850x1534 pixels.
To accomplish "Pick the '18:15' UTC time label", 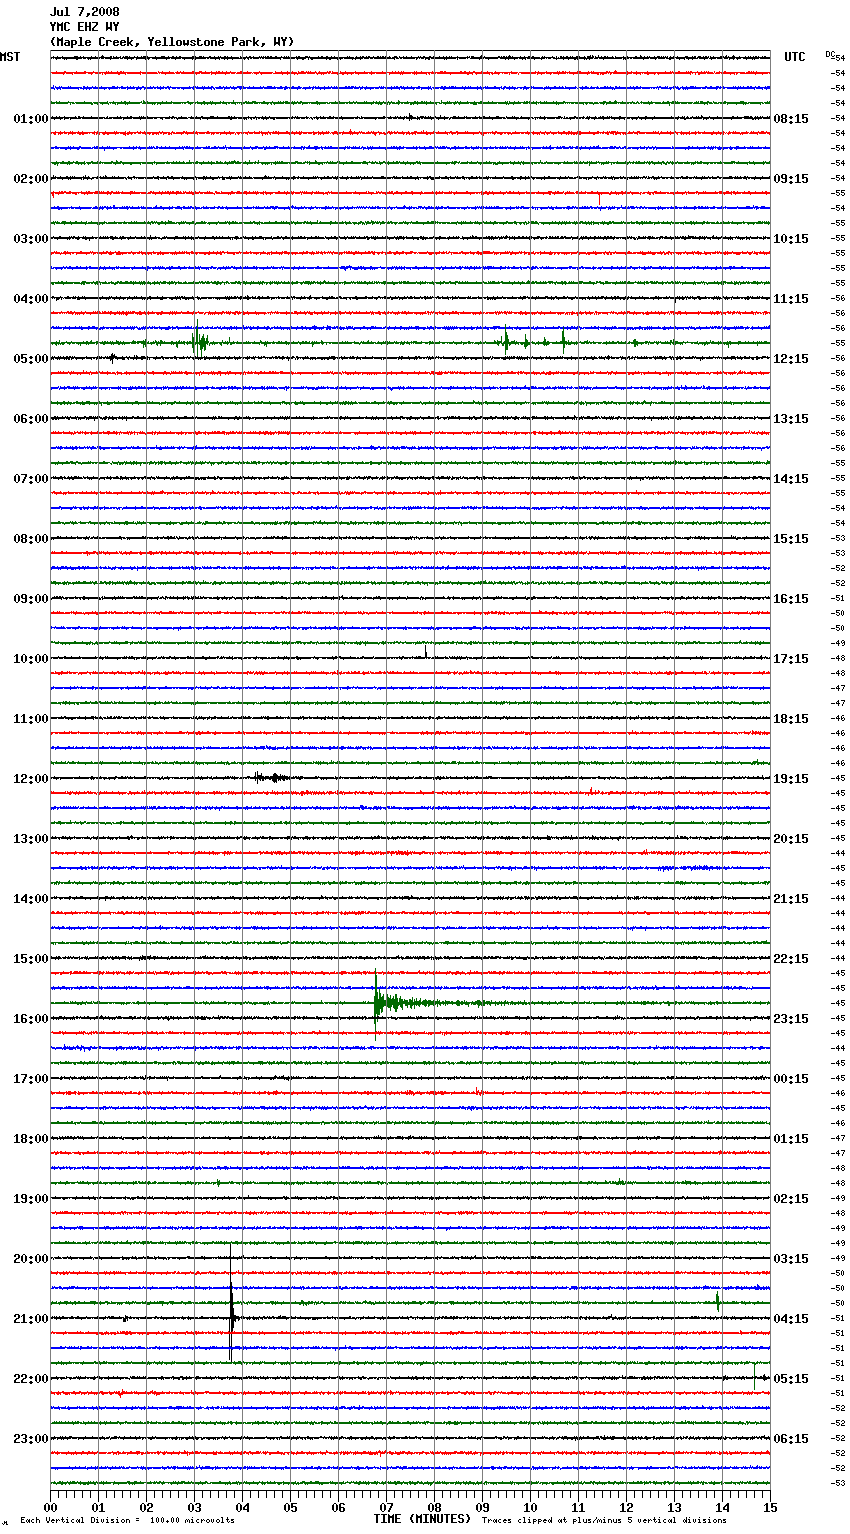I will pyautogui.click(x=791, y=719).
